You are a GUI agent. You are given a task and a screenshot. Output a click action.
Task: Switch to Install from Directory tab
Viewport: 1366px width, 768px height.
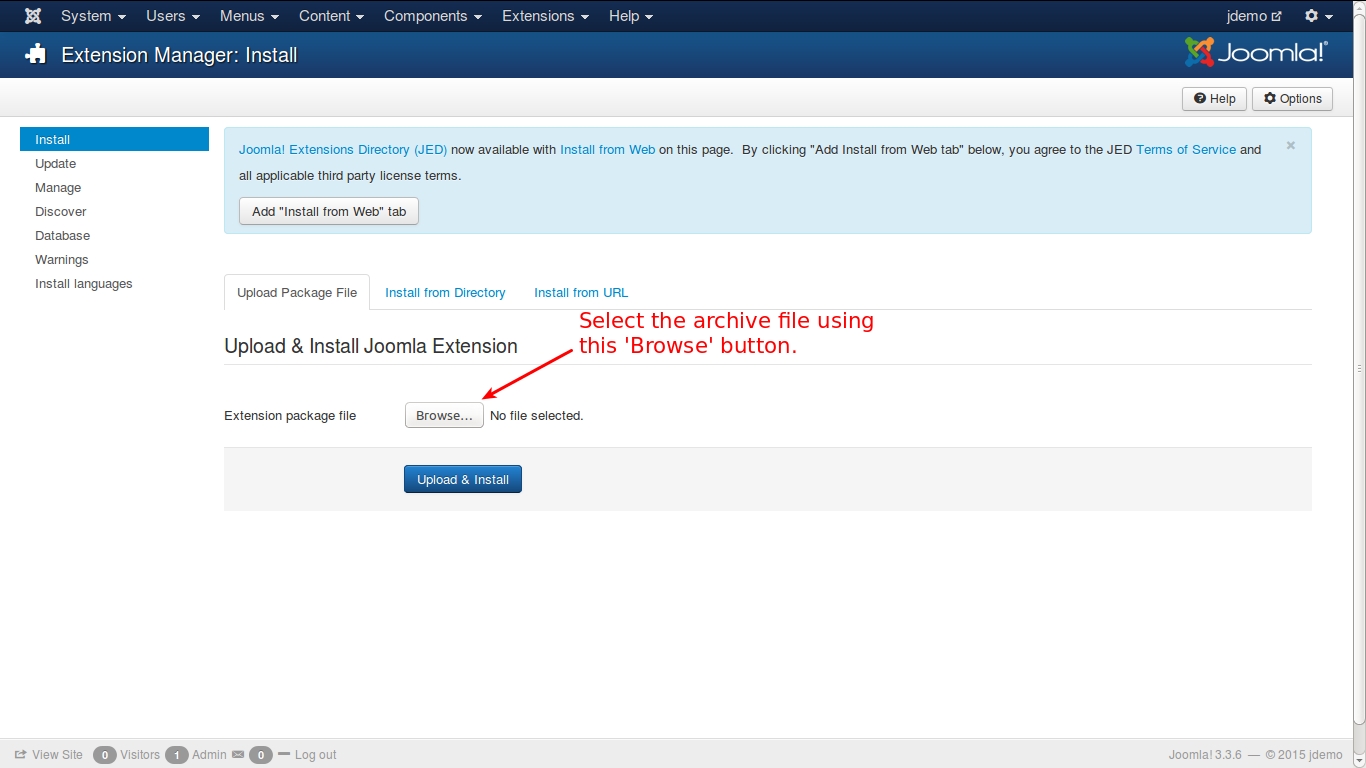coord(445,293)
